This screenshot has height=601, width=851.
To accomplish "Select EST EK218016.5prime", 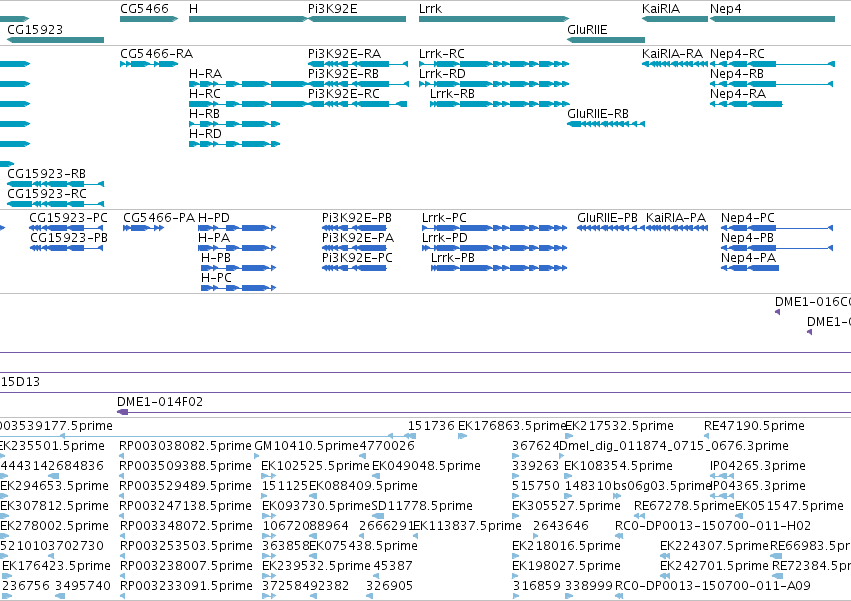I will click(x=516, y=556).
